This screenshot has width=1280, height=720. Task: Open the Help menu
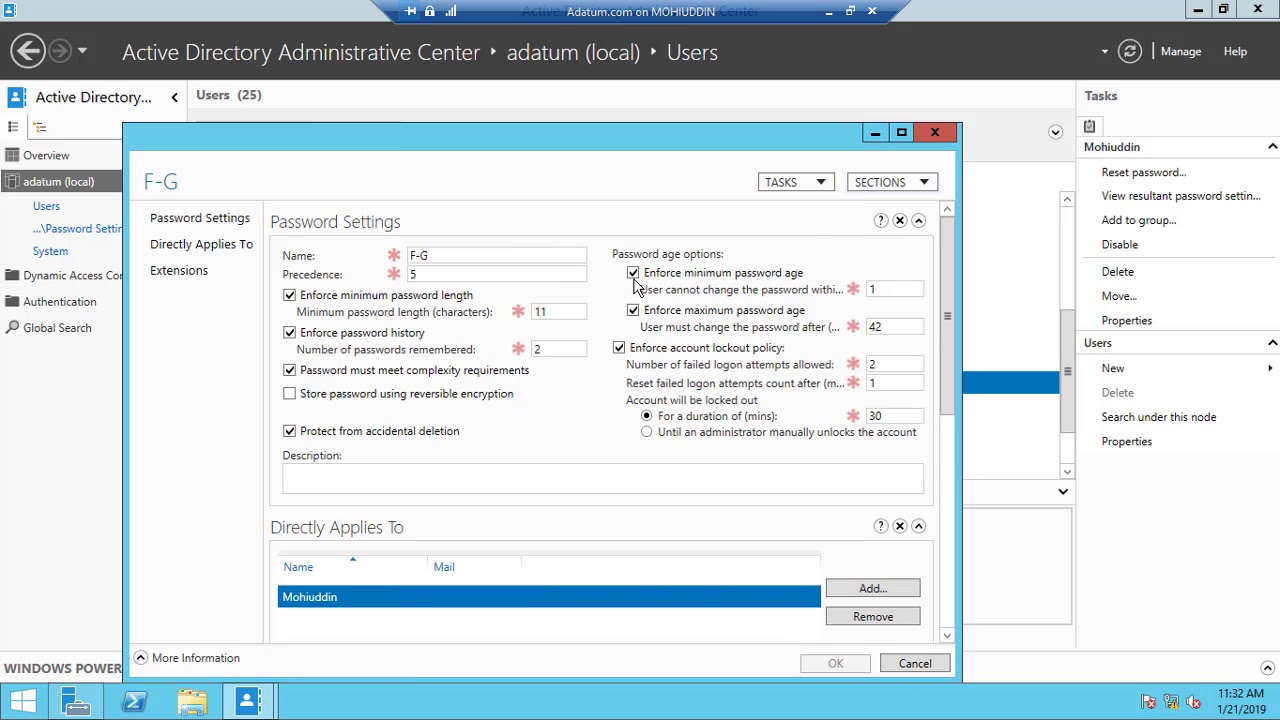pyautogui.click(x=1235, y=52)
